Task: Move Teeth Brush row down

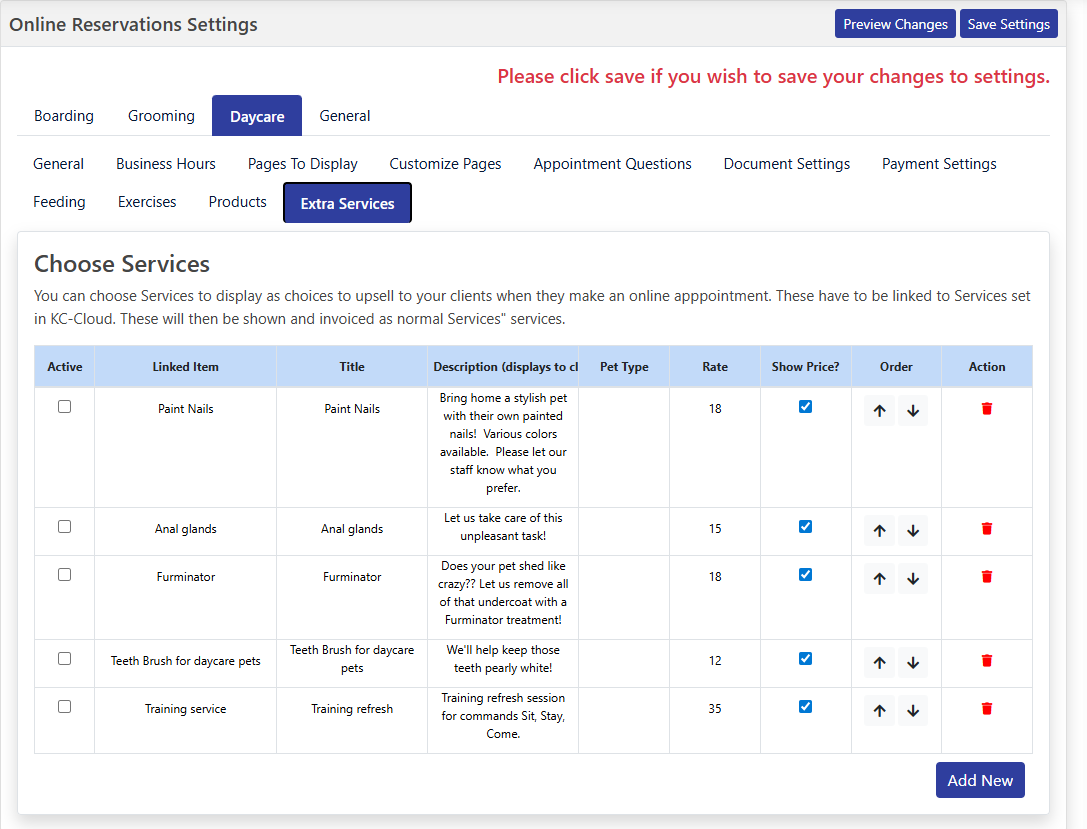Action: tap(913, 662)
